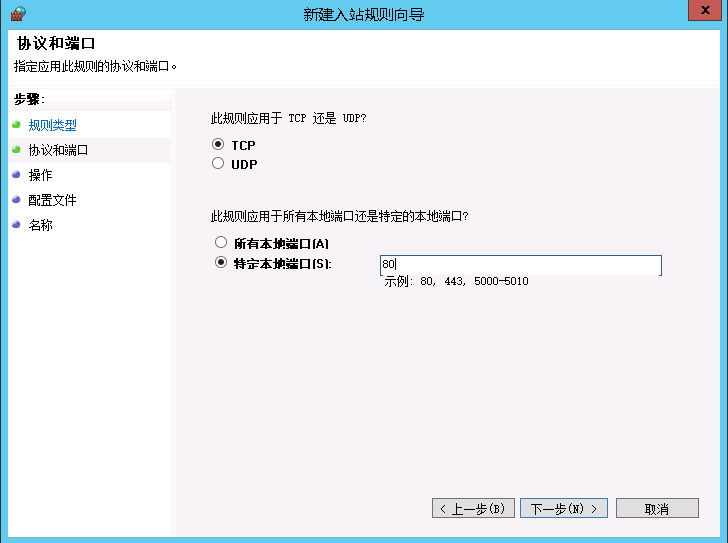Click the question 此规则应用于 TCP 还是 UDP?

pyautogui.click(x=288, y=118)
